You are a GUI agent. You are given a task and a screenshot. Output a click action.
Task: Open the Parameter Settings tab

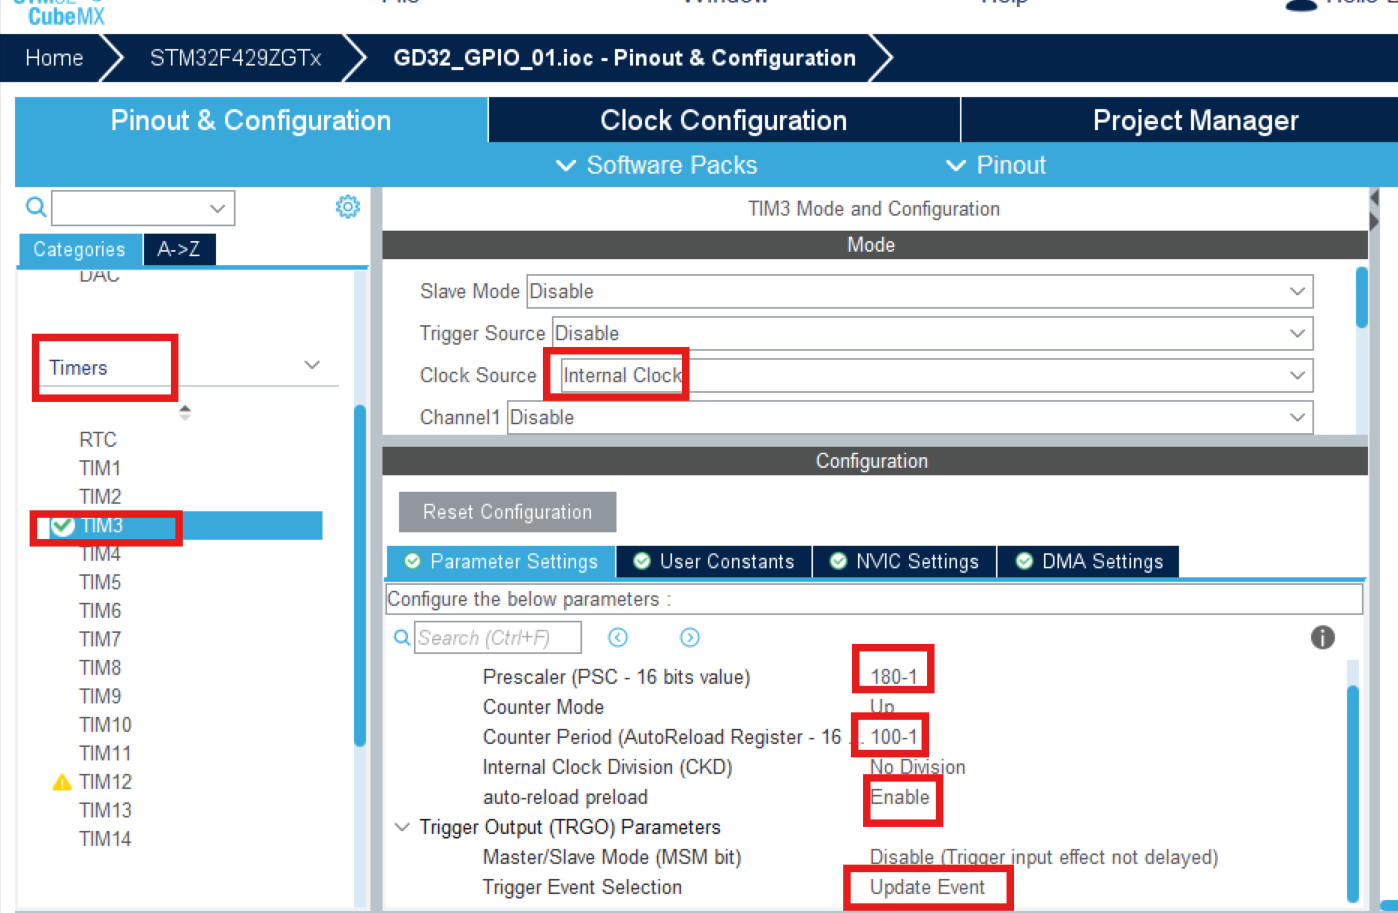click(x=501, y=561)
